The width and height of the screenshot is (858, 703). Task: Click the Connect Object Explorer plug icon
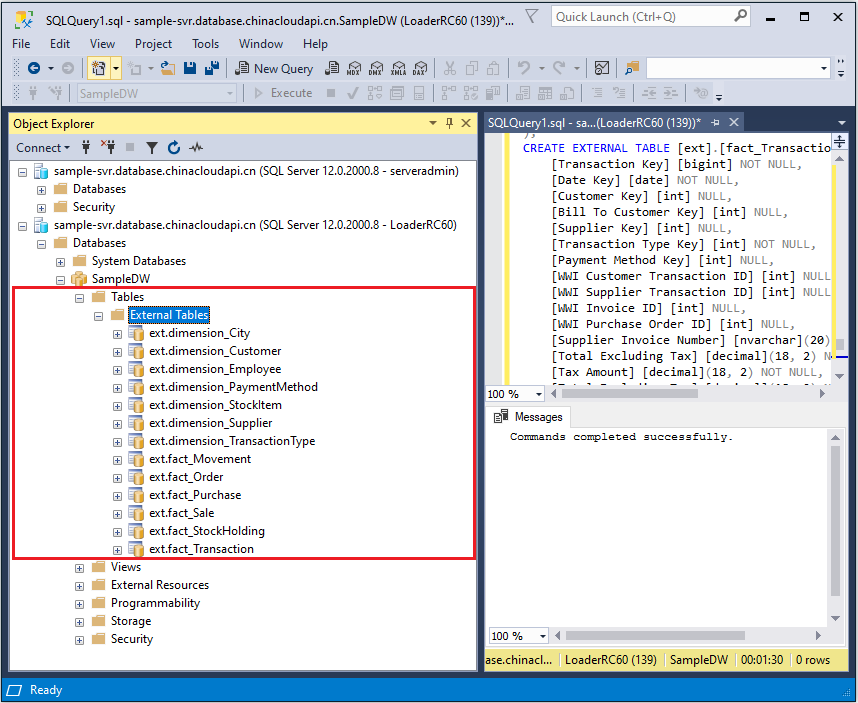[87, 147]
